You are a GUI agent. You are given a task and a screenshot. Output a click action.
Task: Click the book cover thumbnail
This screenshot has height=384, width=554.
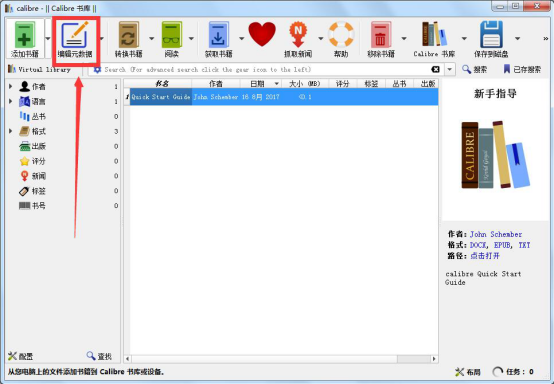(x=495, y=155)
